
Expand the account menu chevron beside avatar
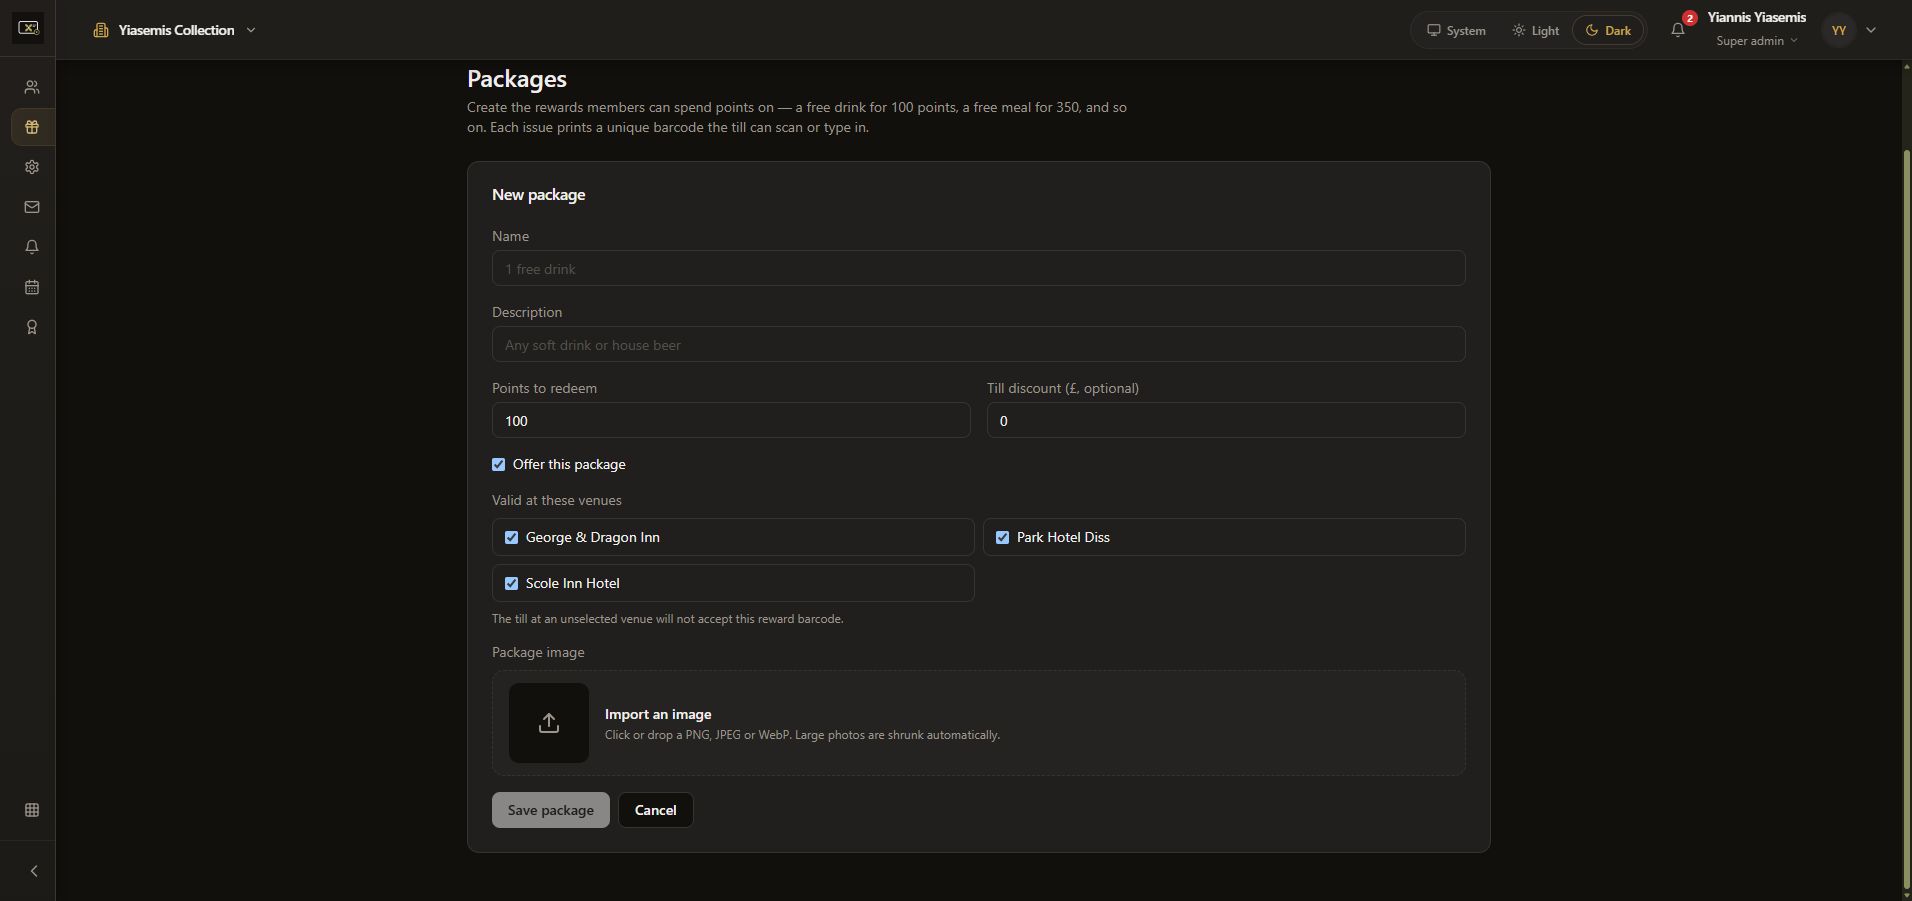tap(1871, 30)
